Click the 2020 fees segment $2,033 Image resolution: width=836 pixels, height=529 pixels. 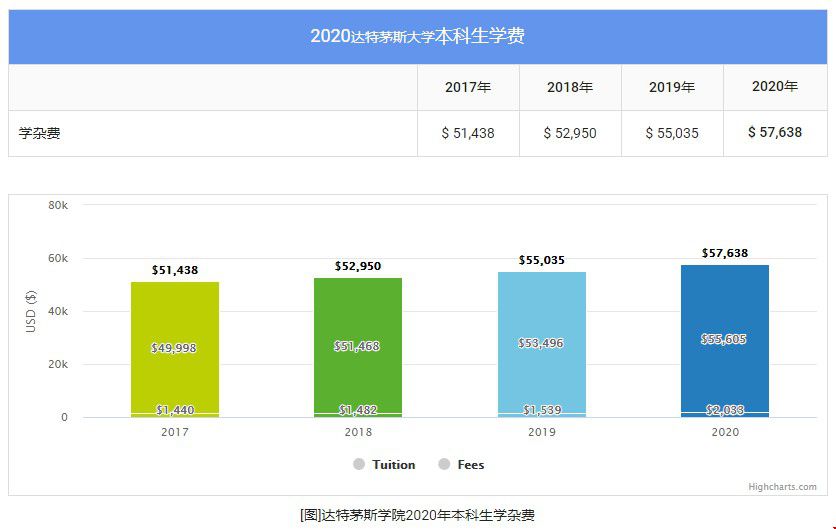(x=725, y=414)
